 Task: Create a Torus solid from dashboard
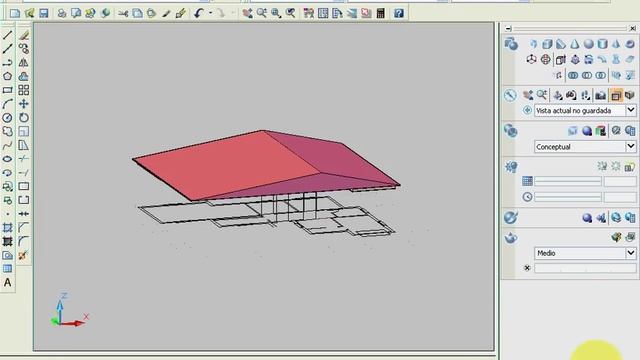coord(630,44)
